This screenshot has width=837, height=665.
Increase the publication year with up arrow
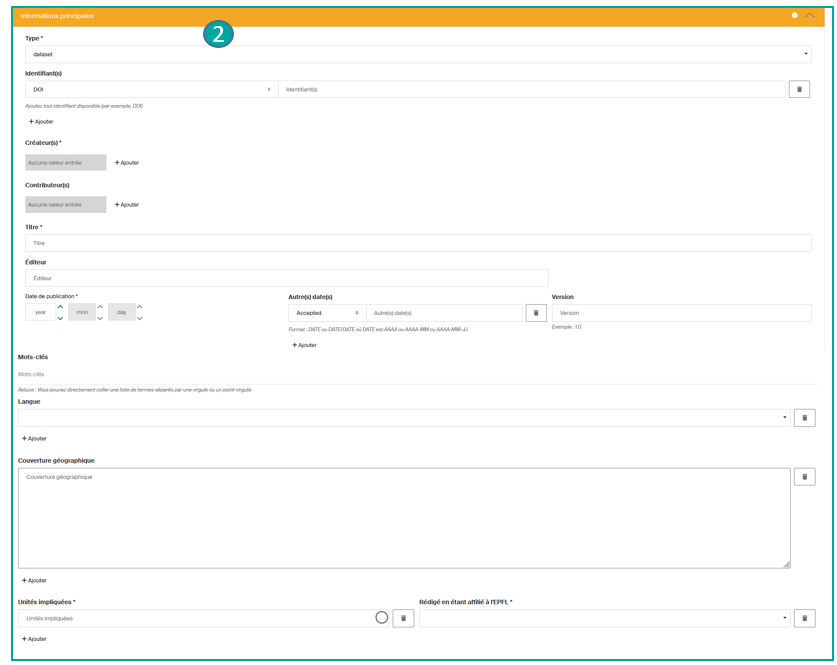(x=60, y=307)
